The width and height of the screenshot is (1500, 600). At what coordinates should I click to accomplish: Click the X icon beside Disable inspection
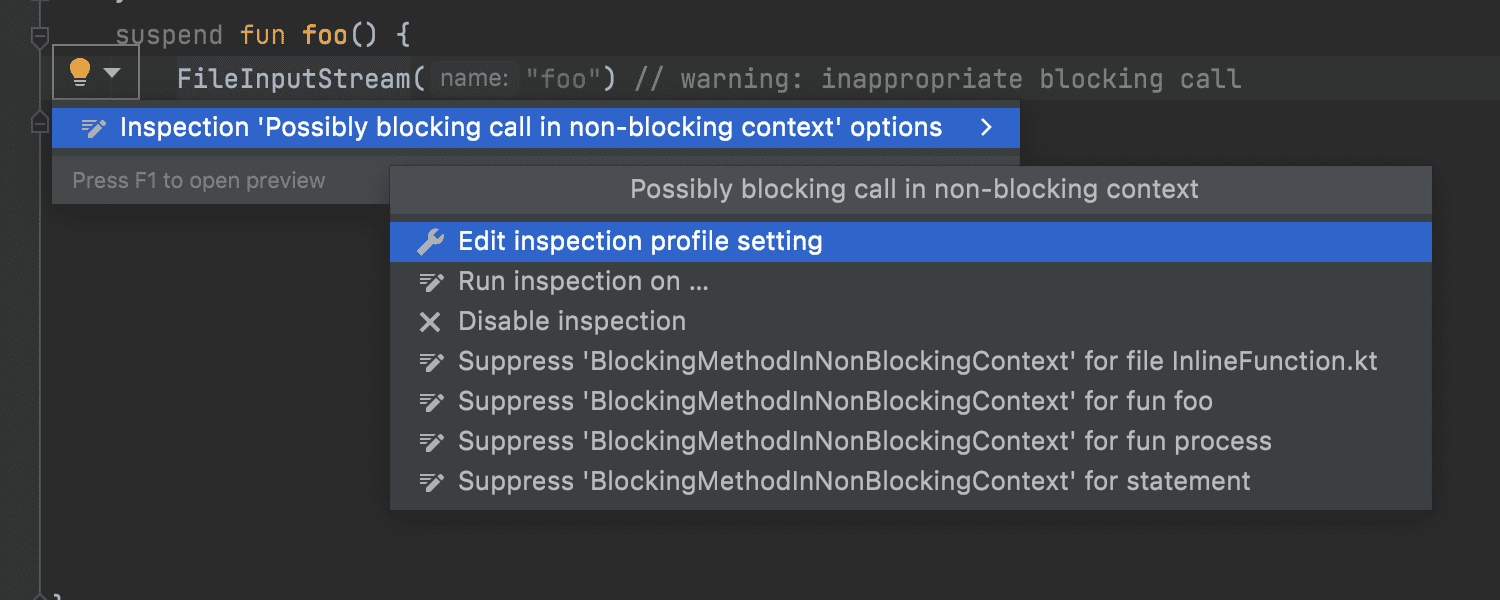coord(430,322)
